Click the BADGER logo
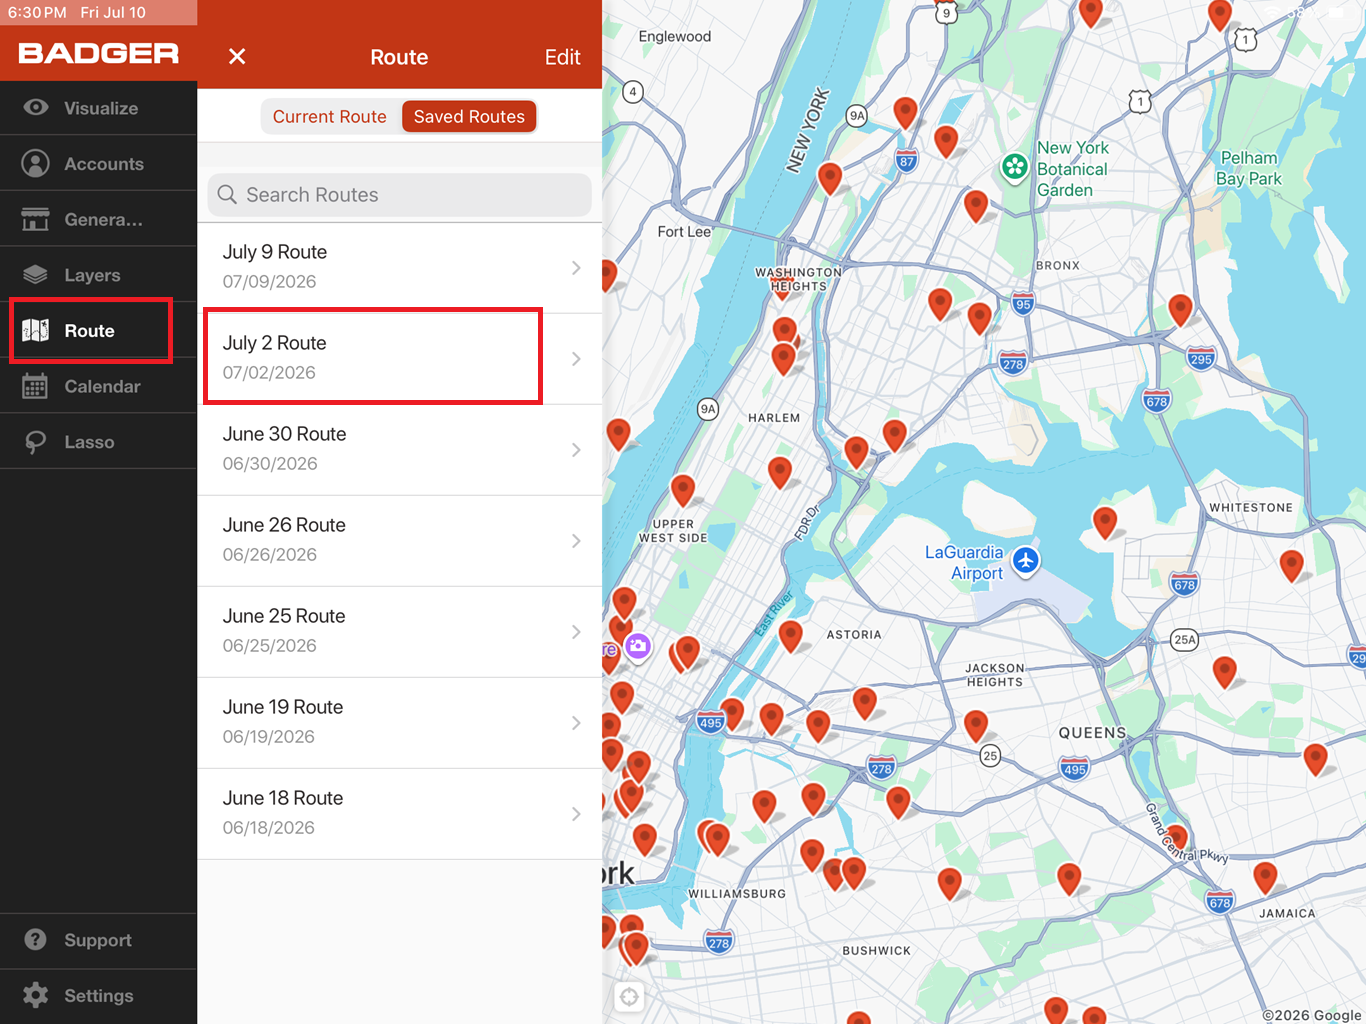This screenshot has width=1366, height=1024. tap(99, 54)
